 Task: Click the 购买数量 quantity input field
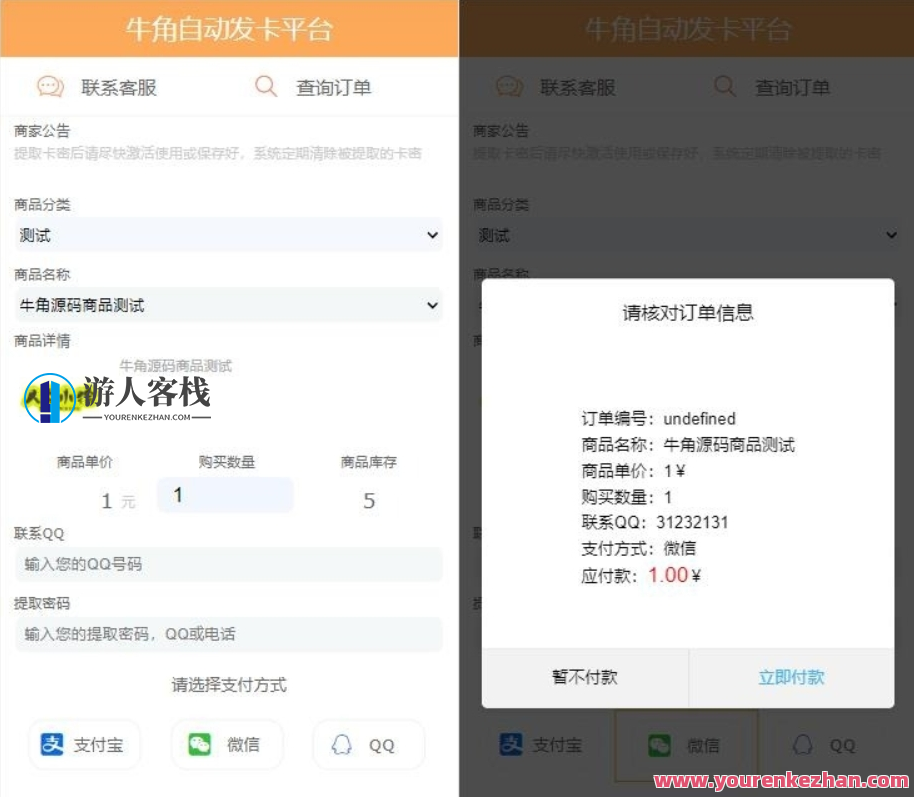pyautogui.click(x=225, y=494)
